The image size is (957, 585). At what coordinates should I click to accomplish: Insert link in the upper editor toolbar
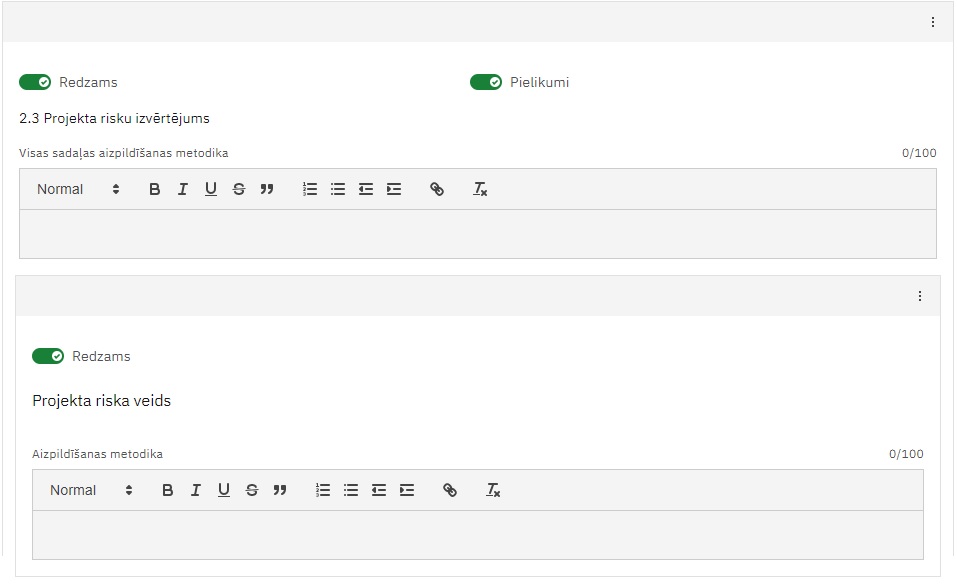(437, 189)
